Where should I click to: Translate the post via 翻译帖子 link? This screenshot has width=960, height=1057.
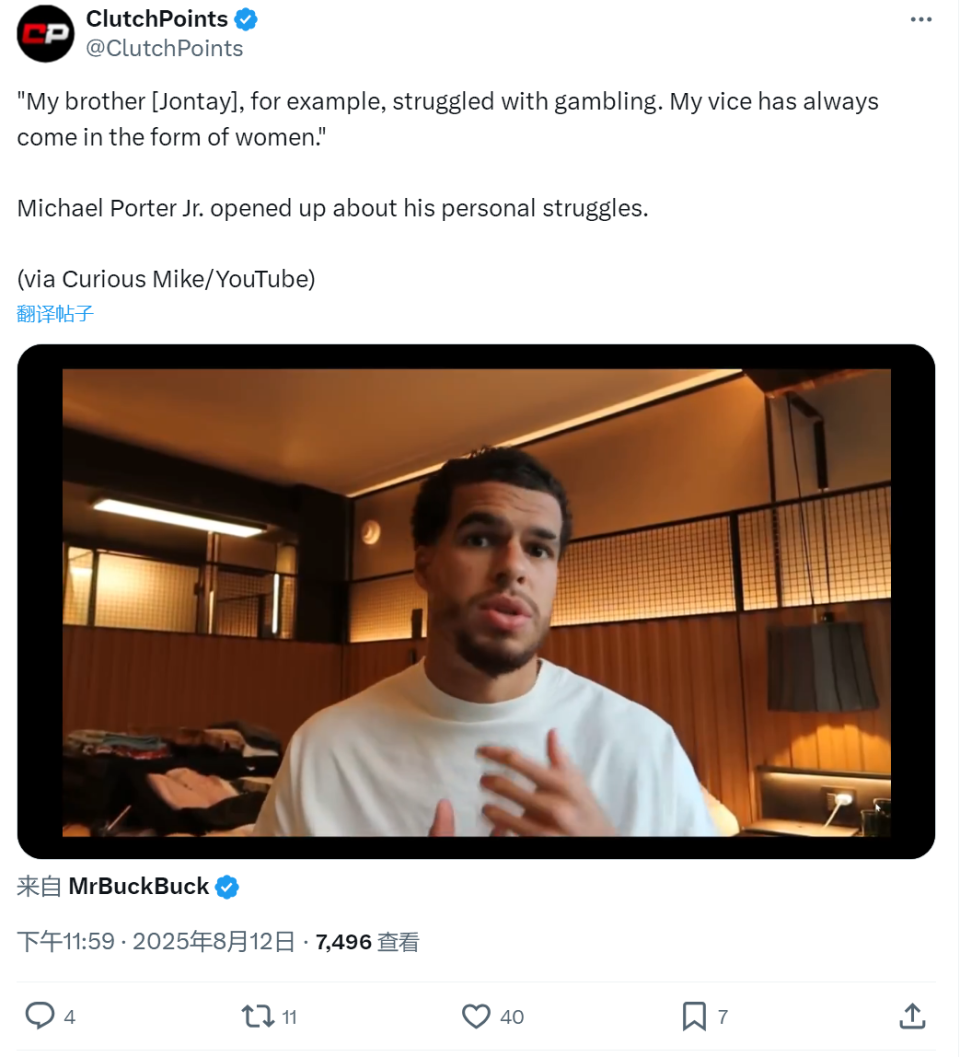(x=55, y=314)
